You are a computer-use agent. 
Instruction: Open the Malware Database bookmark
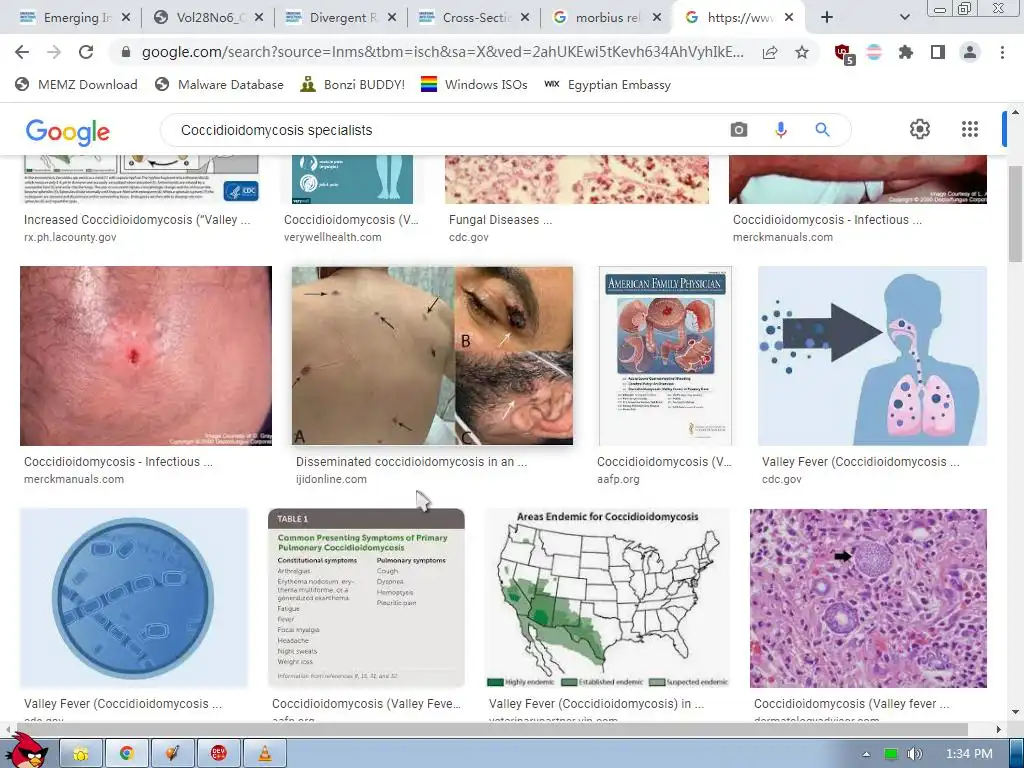(219, 84)
